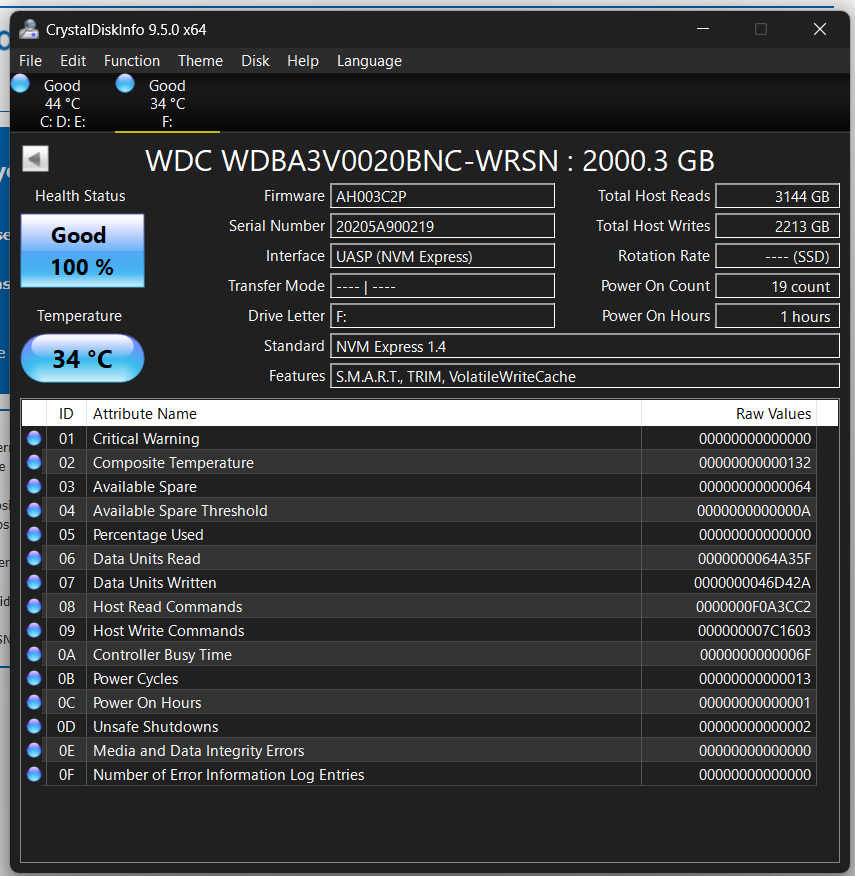
Task: Click the 34 °C temperature button
Action: click(83, 358)
